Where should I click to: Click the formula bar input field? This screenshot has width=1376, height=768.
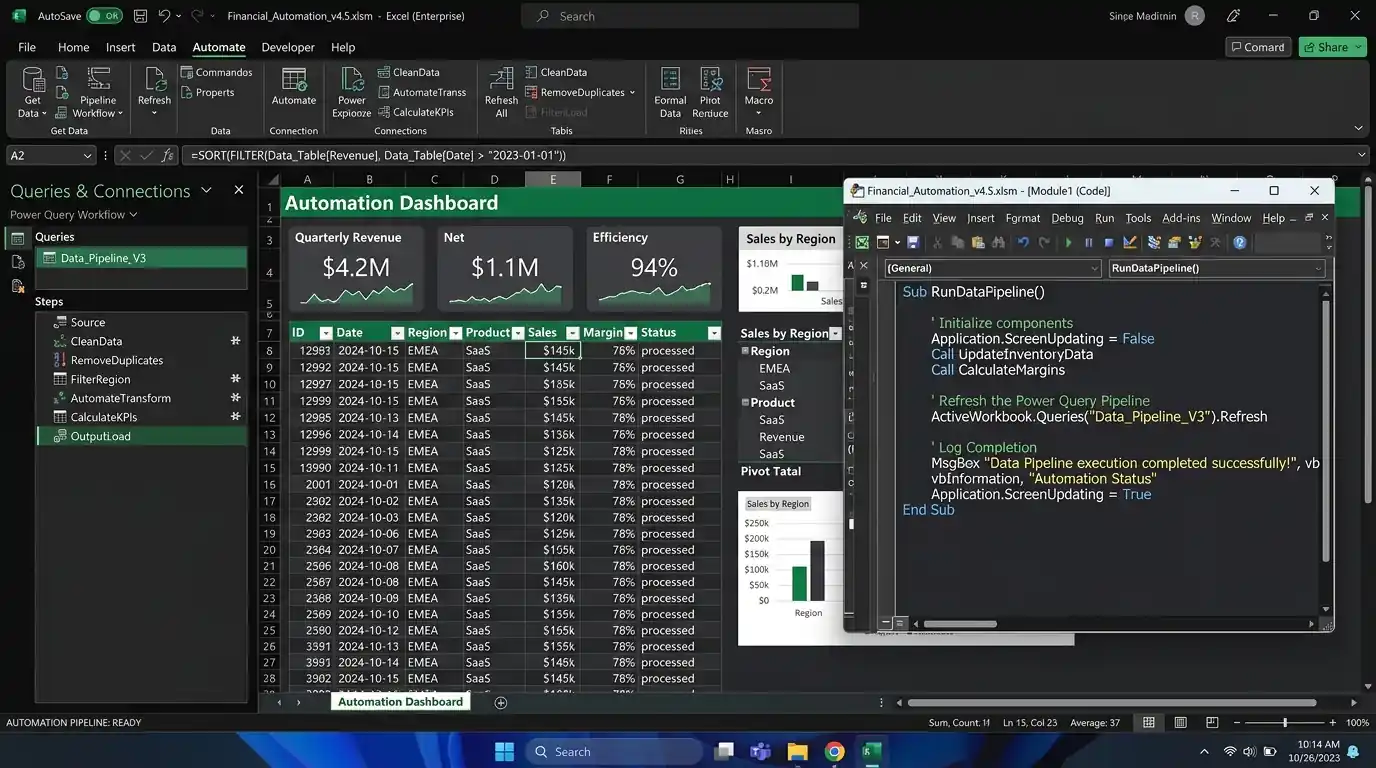tap(768, 155)
